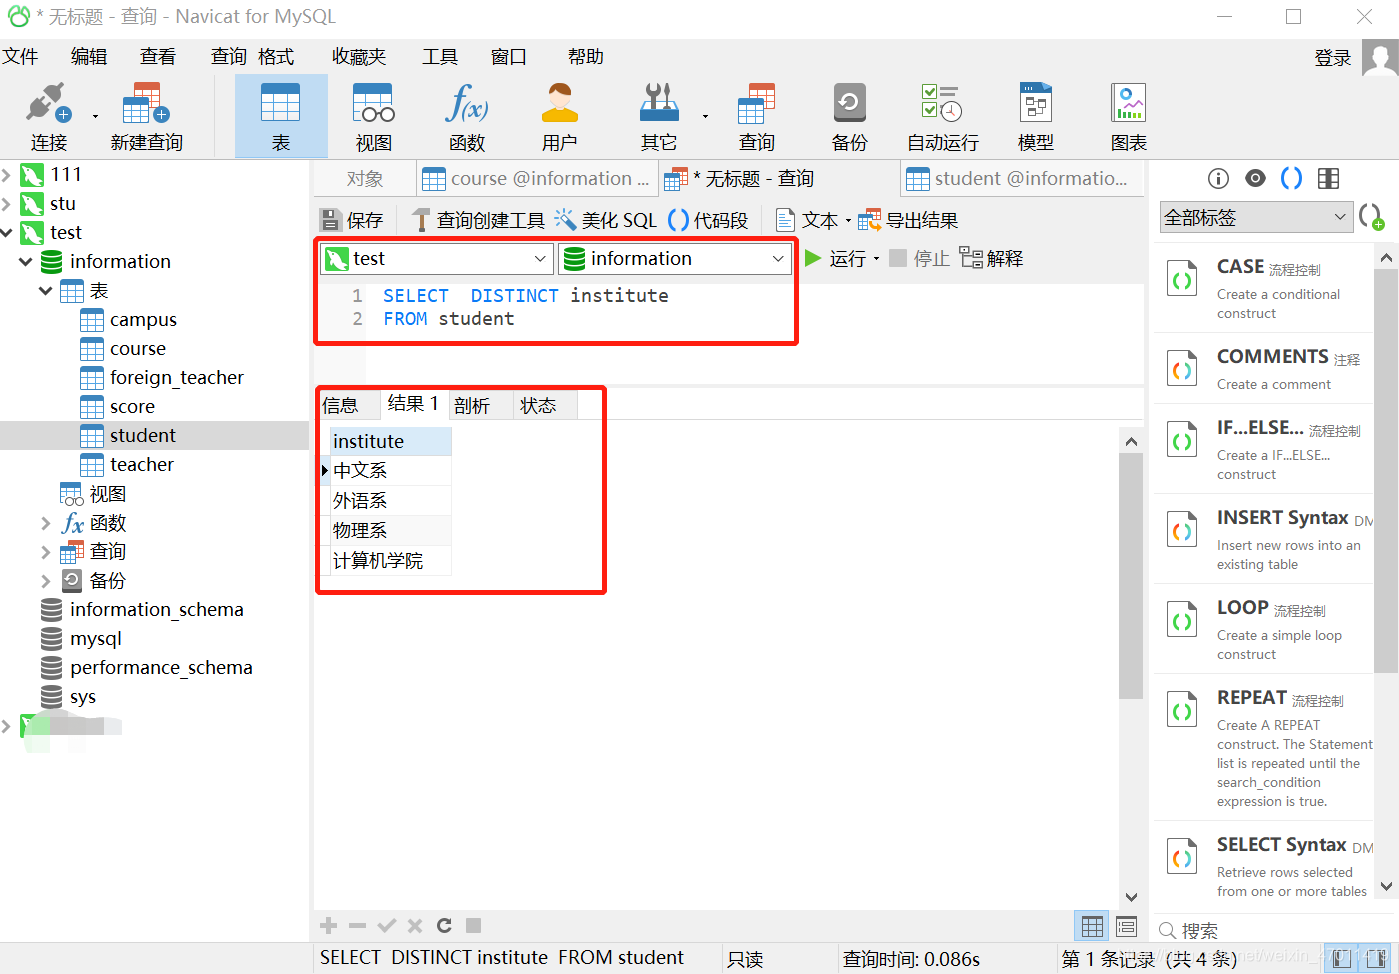This screenshot has height=974, width=1399.
Task: Open the 用户 users toolbar button
Action: pyautogui.click(x=560, y=117)
